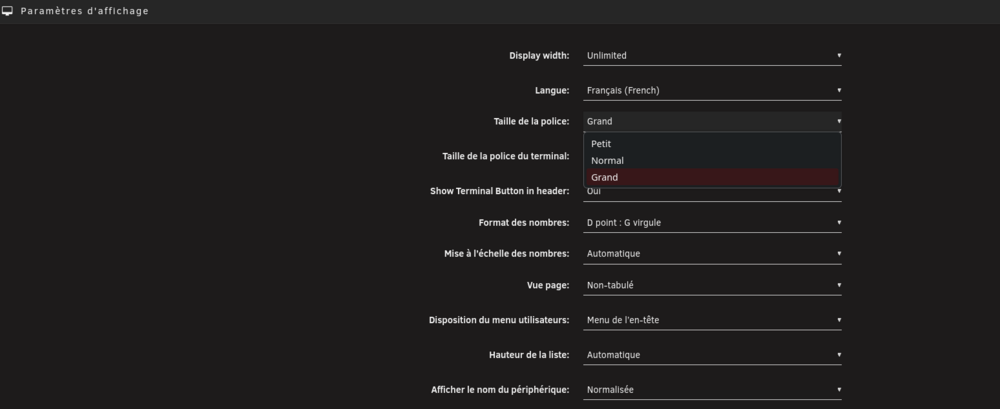This screenshot has width=1000, height=409.
Task: Choose Grand in the font size list
Action: (712, 177)
